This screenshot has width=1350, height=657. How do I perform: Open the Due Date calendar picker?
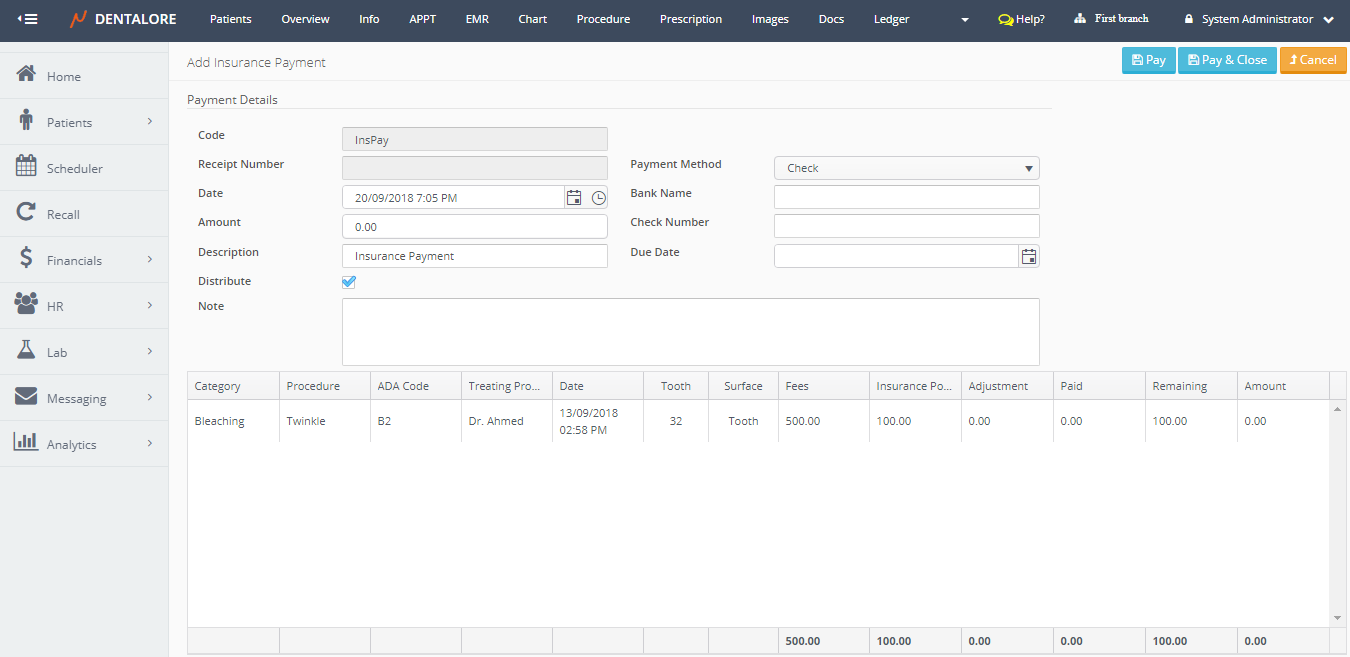pos(1028,257)
